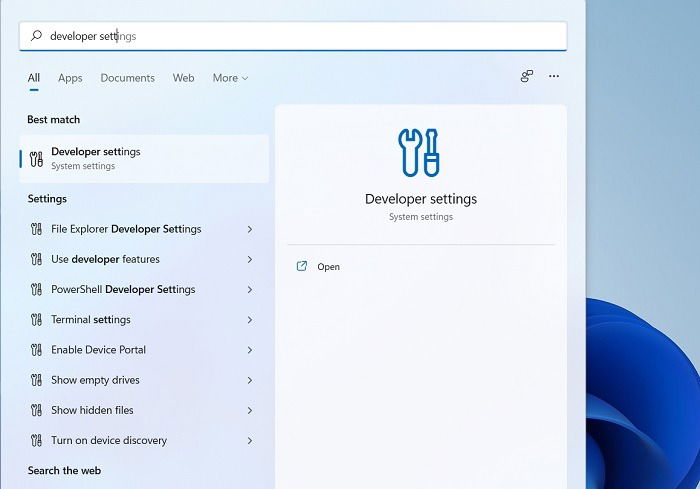Open the Developer settings best match result
This screenshot has width=700, height=489.
click(144, 159)
